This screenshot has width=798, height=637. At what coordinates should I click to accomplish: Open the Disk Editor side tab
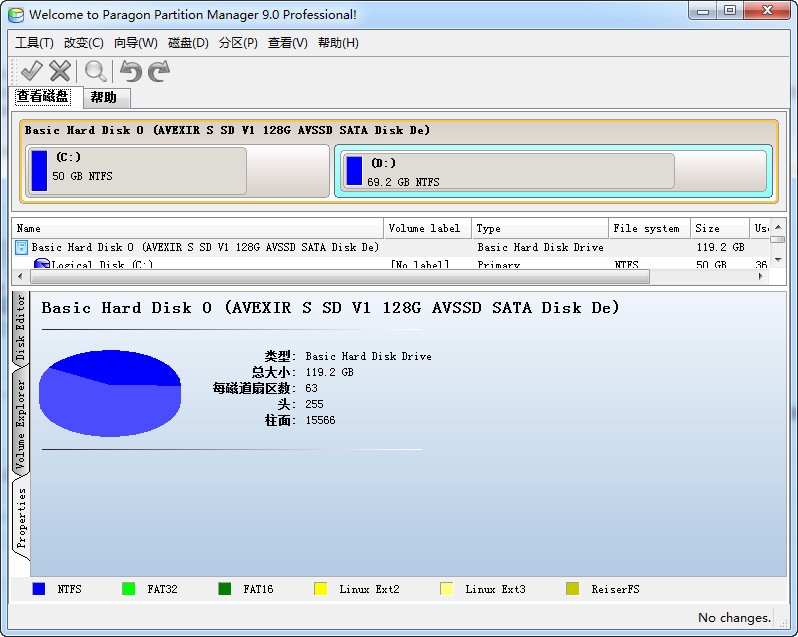[20, 327]
